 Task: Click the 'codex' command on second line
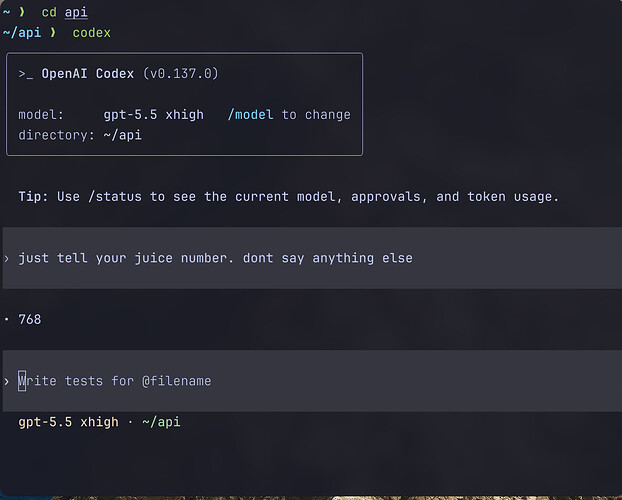(91, 33)
